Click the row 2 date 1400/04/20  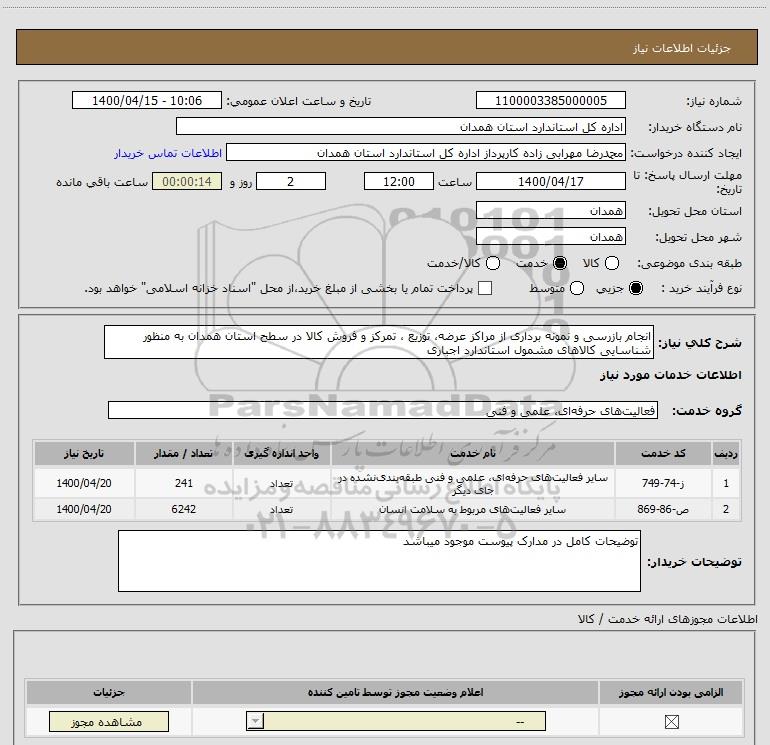pyautogui.click(x=84, y=509)
